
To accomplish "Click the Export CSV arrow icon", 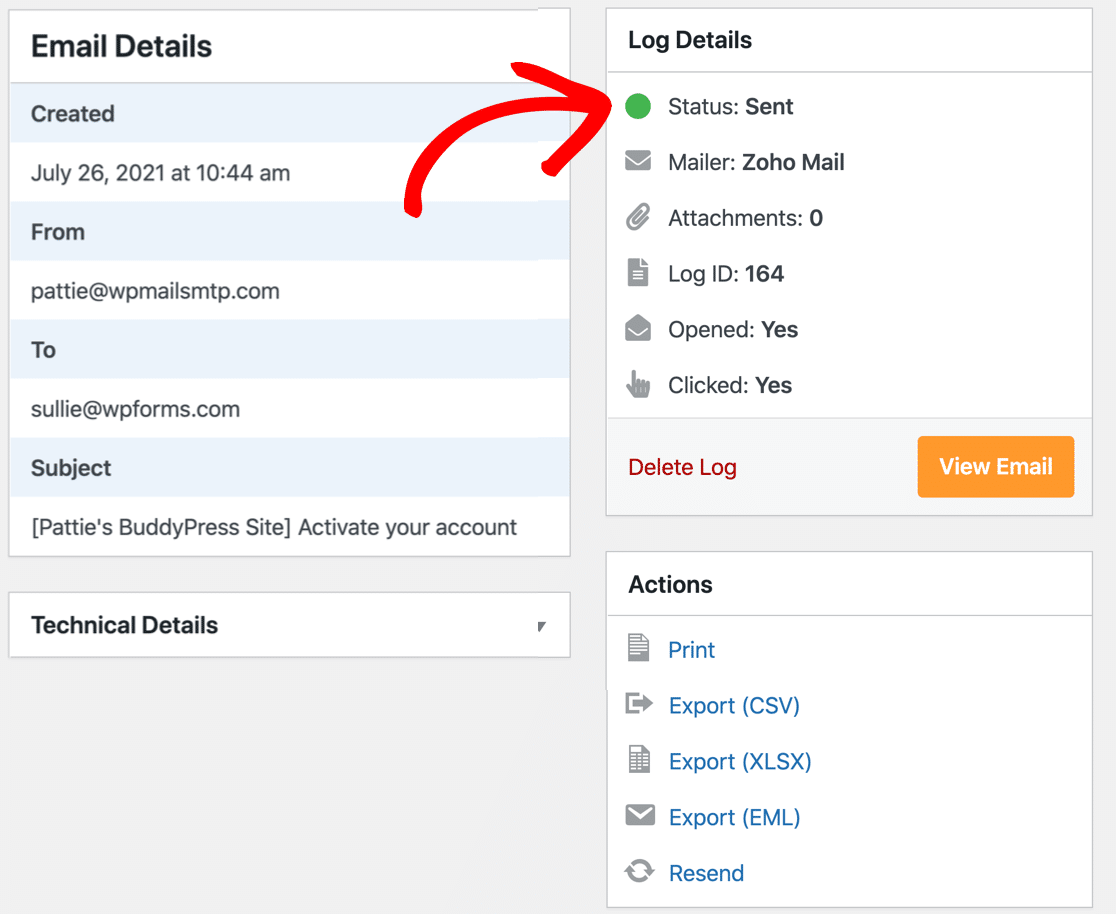I will coord(641,705).
